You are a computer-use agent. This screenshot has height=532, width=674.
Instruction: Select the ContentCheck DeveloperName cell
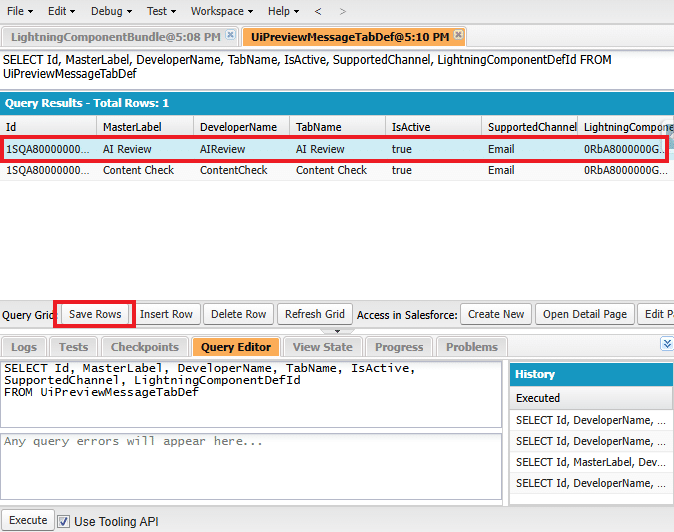[x=242, y=170]
